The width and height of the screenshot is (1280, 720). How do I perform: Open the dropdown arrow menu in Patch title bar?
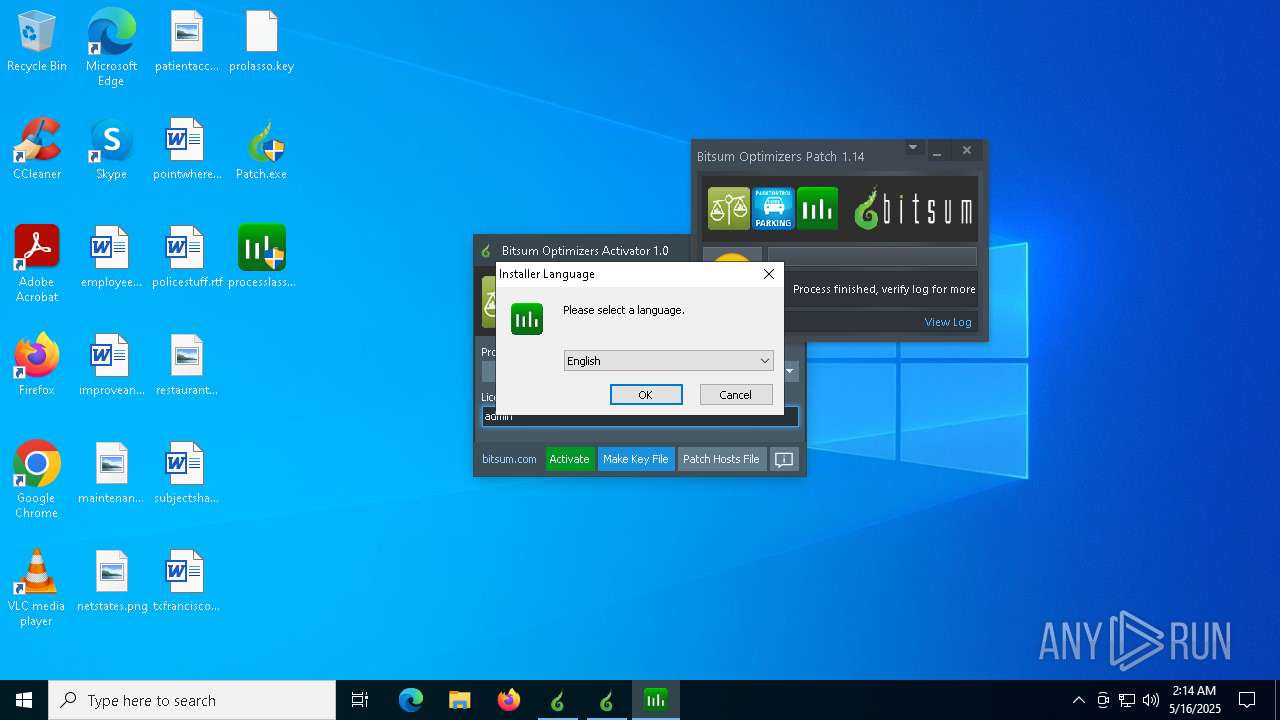pos(912,148)
